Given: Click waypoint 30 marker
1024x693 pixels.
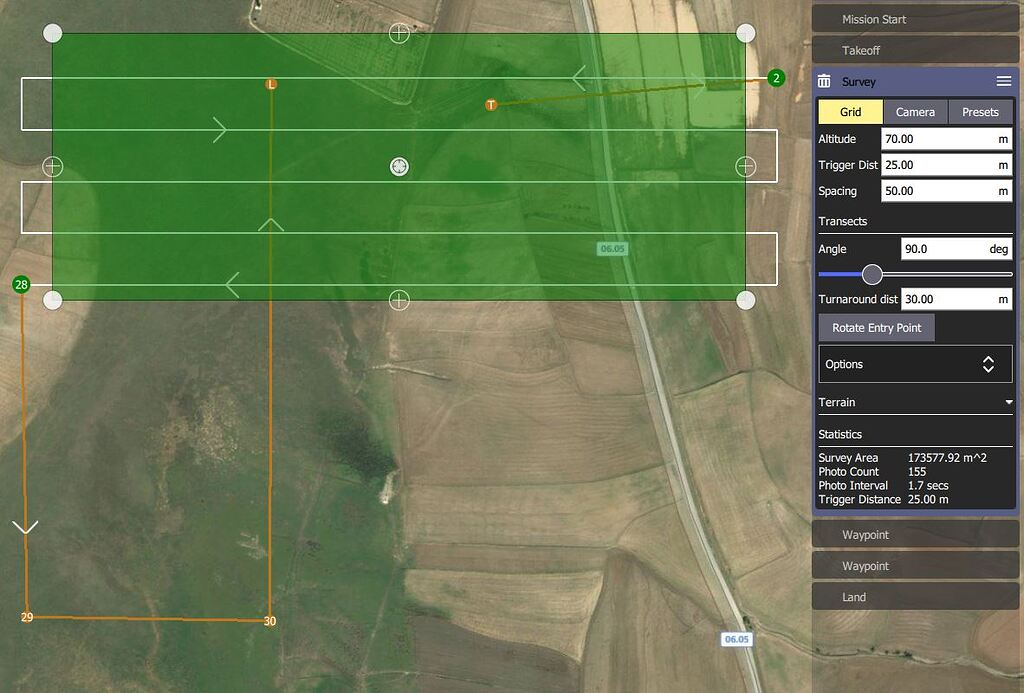Looking at the screenshot, I should click(269, 620).
